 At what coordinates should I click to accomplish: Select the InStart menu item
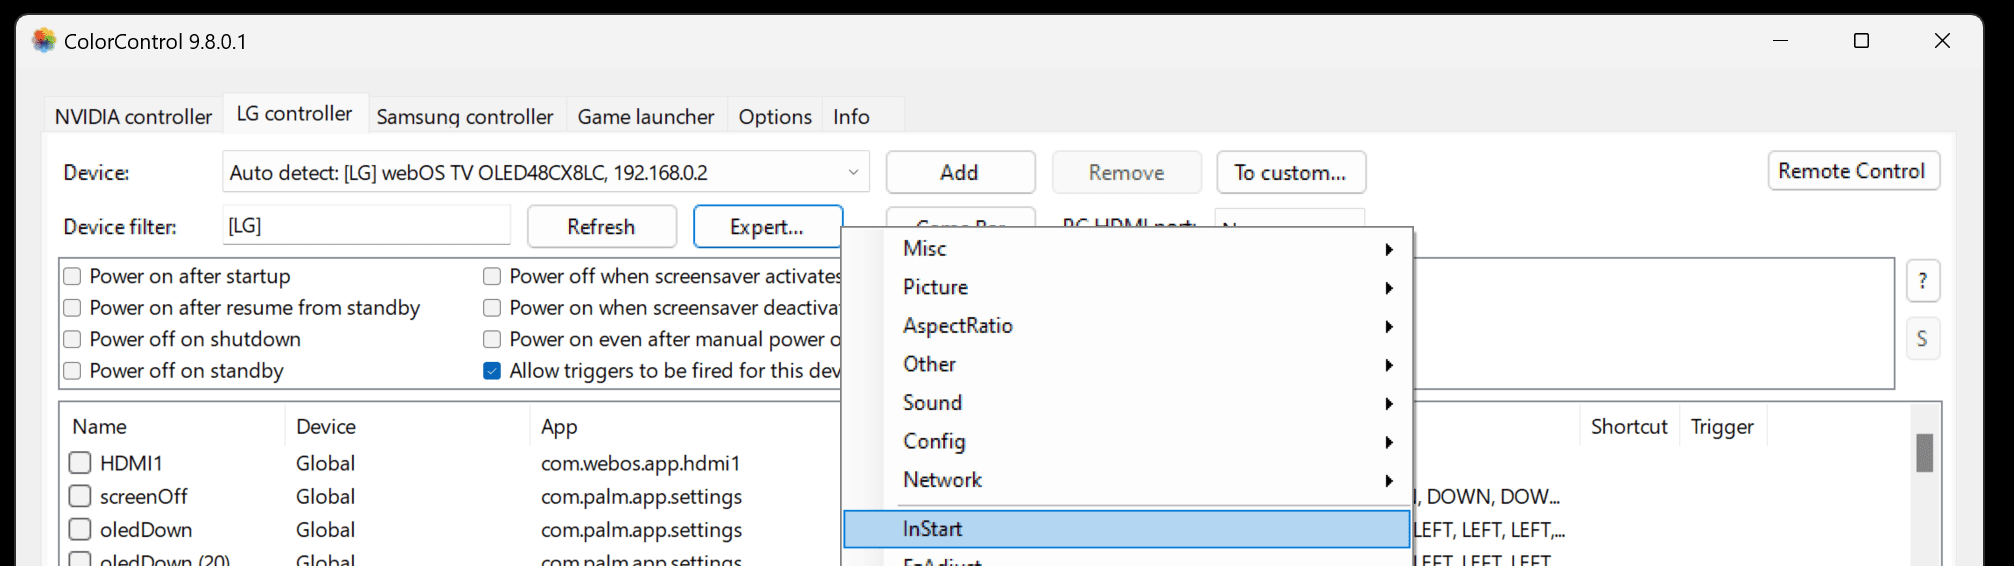point(1128,529)
